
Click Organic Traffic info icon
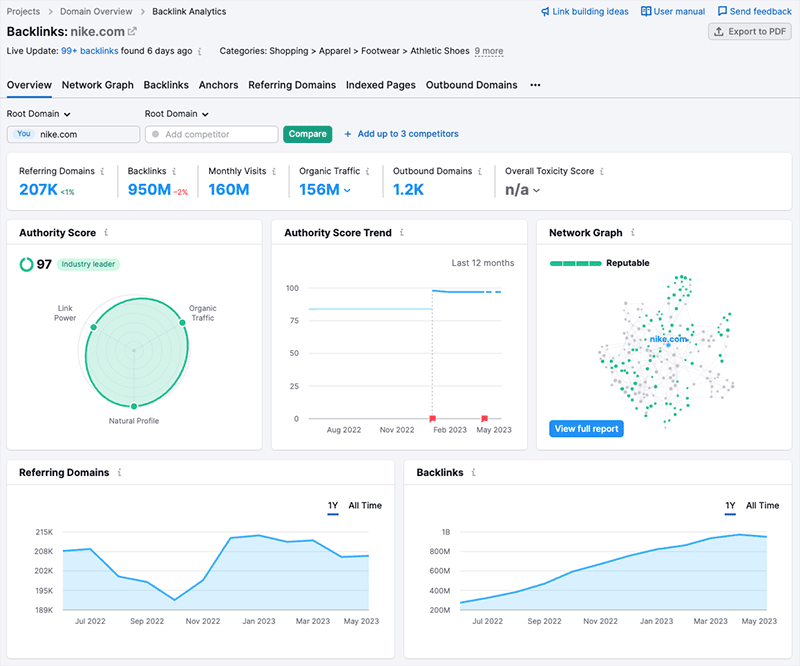click(x=367, y=171)
